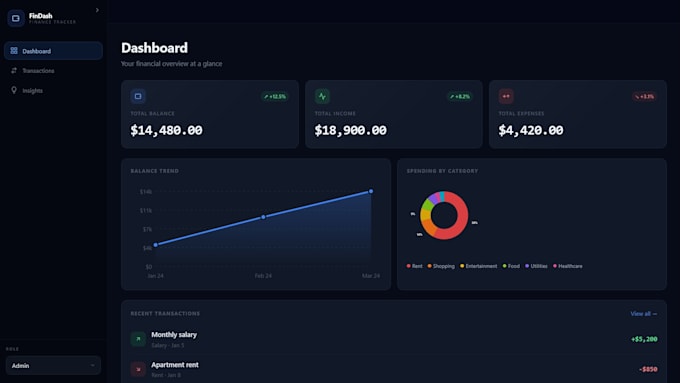The image size is (680, 383).
Task: Open the Admin role dropdown
Action: tap(53, 366)
